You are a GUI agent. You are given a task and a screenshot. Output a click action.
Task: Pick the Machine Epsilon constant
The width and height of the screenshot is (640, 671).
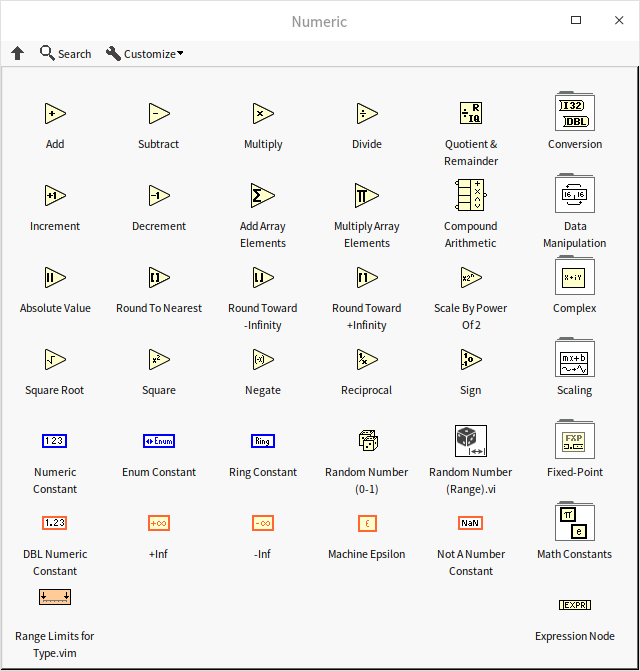point(367,523)
